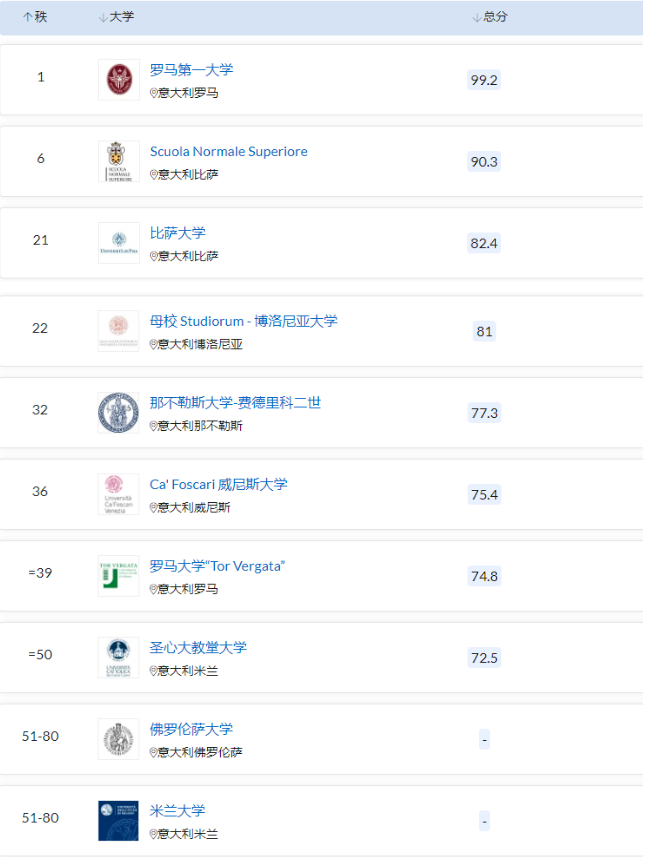This screenshot has width=646, height=857.
Task: Open the 比萨大学 university page
Action: (177, 233)
